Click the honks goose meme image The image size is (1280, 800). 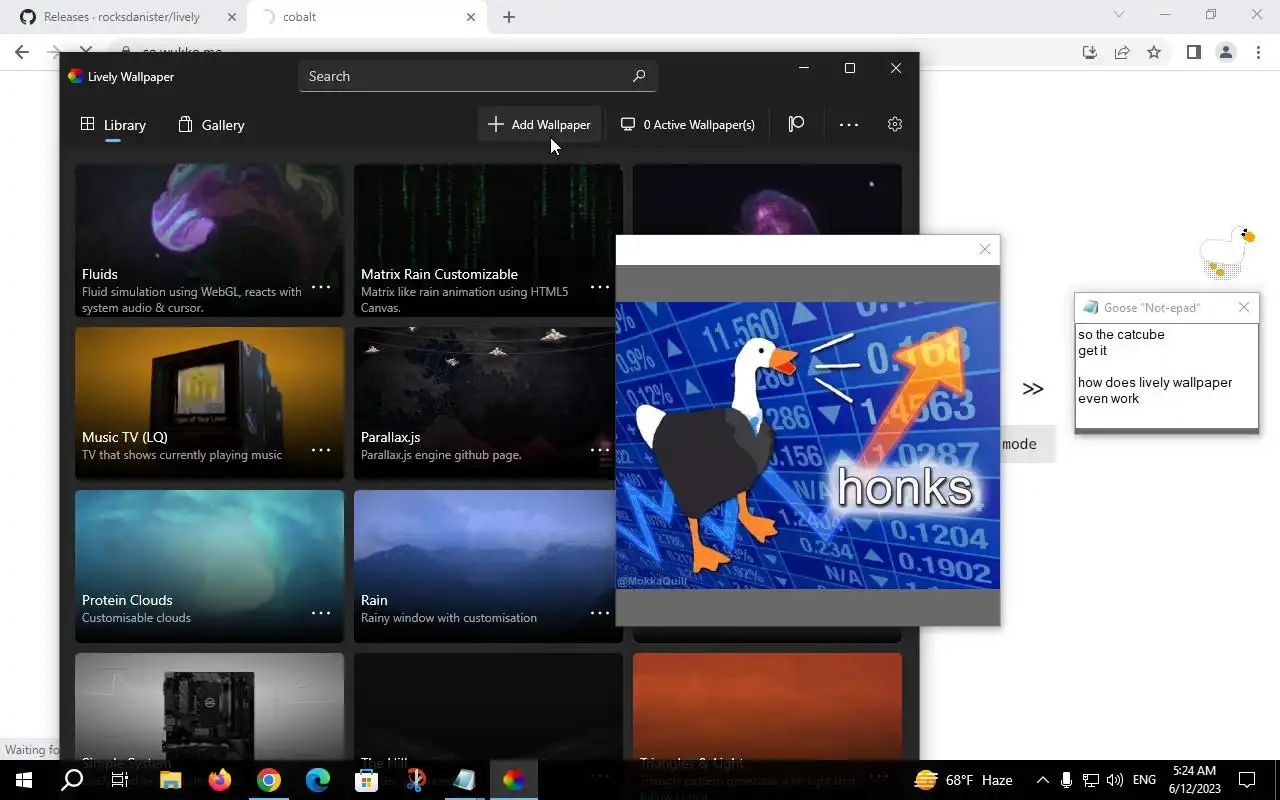pos(808,445)
